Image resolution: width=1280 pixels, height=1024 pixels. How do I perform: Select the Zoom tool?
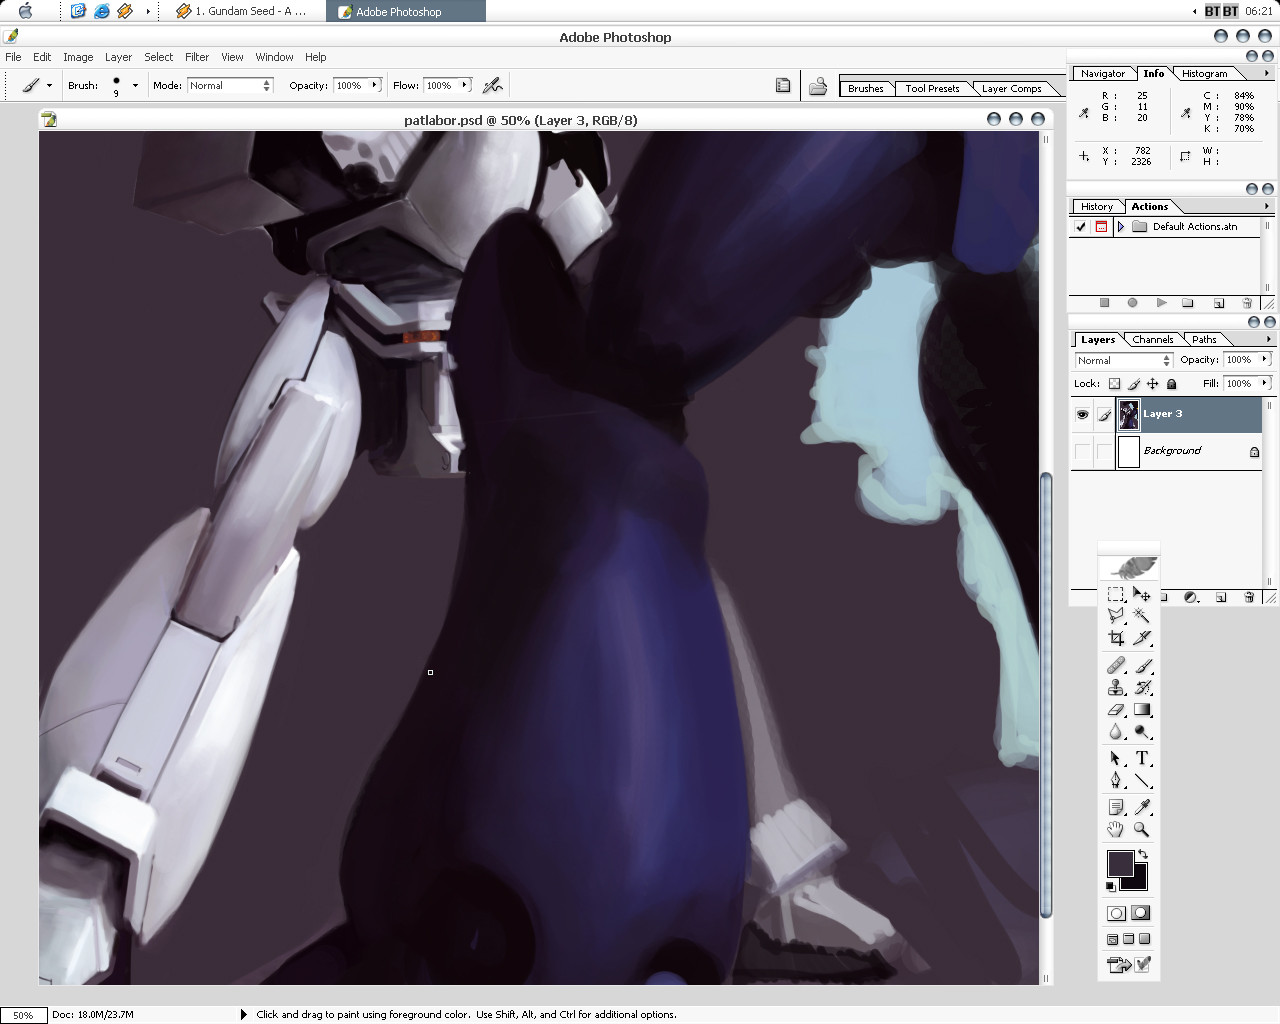[x=1142, y=829]
